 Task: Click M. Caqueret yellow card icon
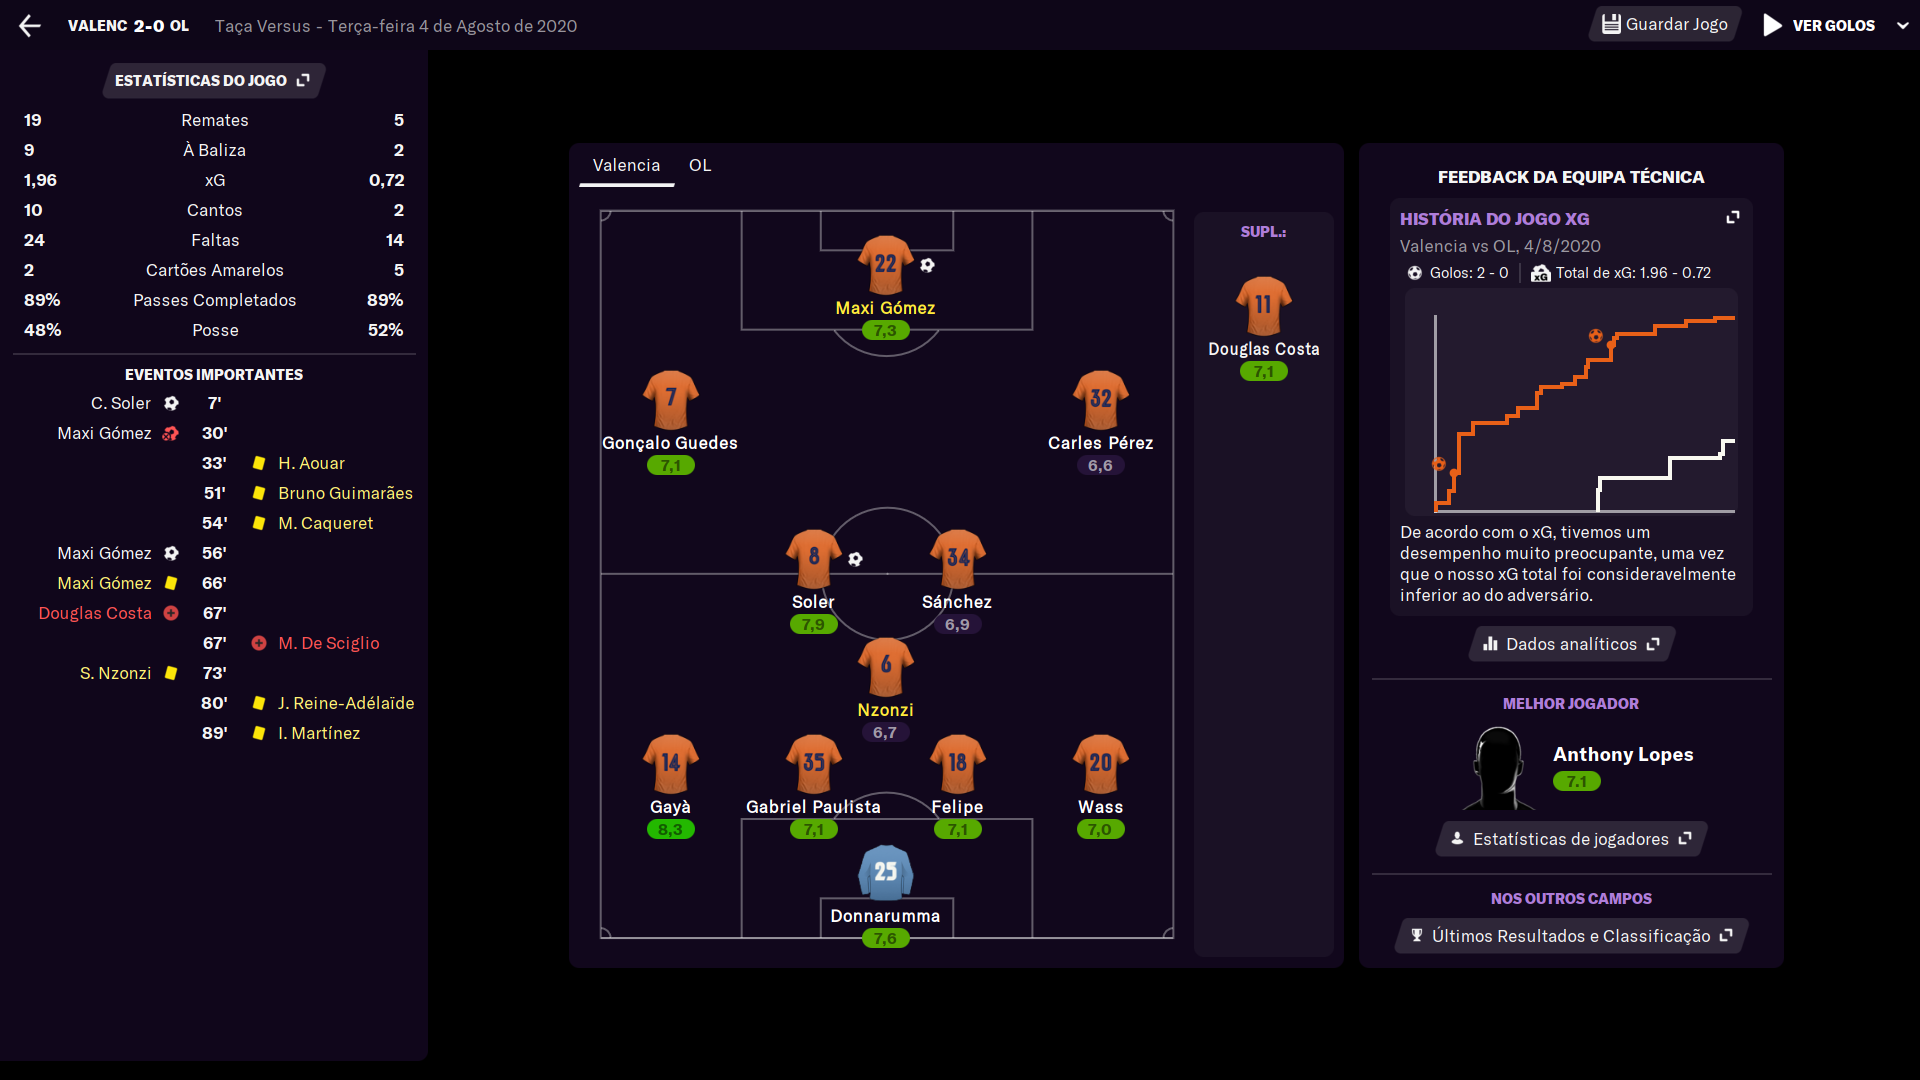(259, 524)
